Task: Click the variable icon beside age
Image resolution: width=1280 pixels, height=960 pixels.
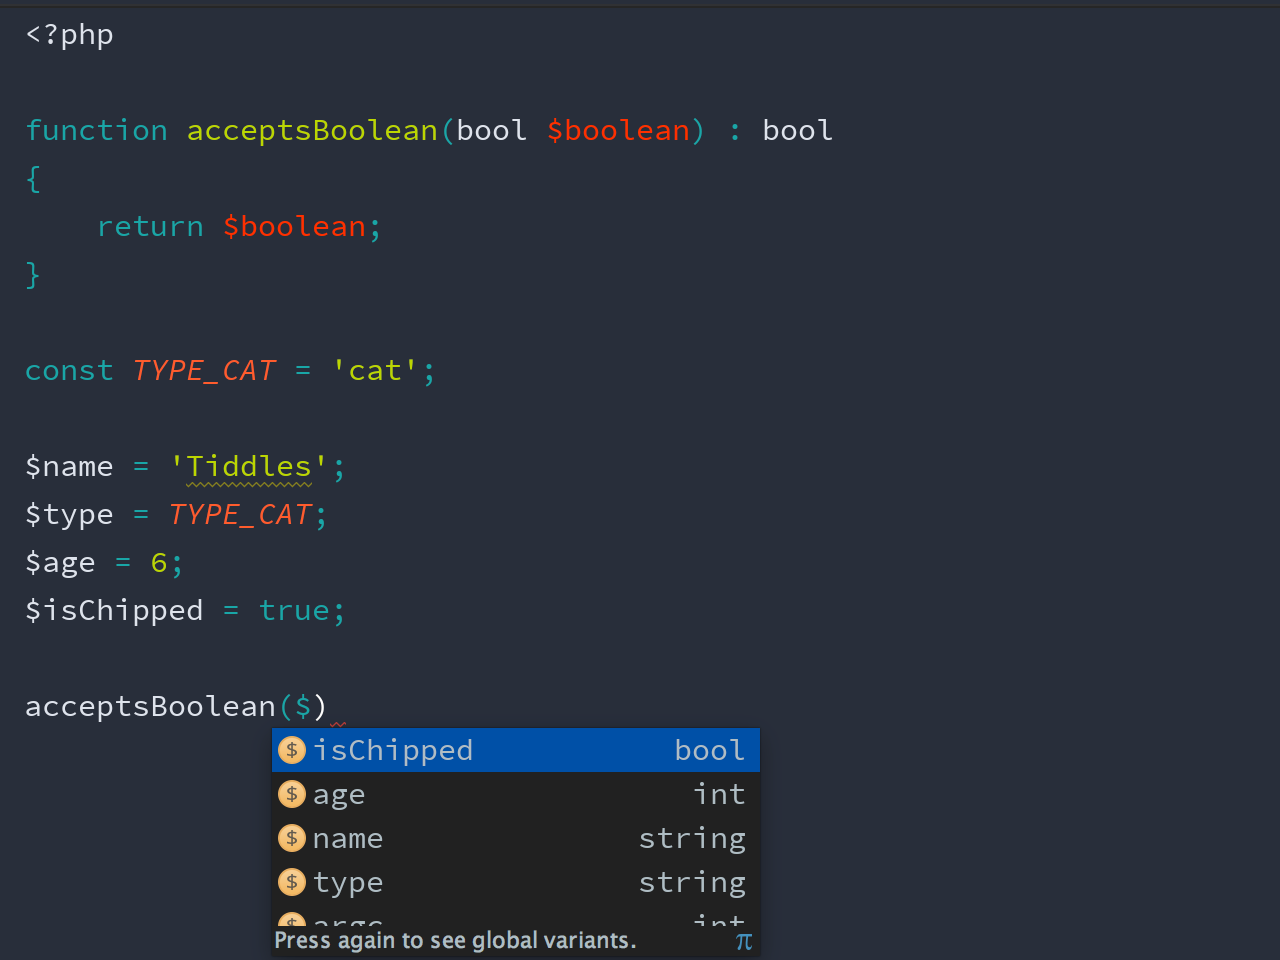Action: (292, 794)
